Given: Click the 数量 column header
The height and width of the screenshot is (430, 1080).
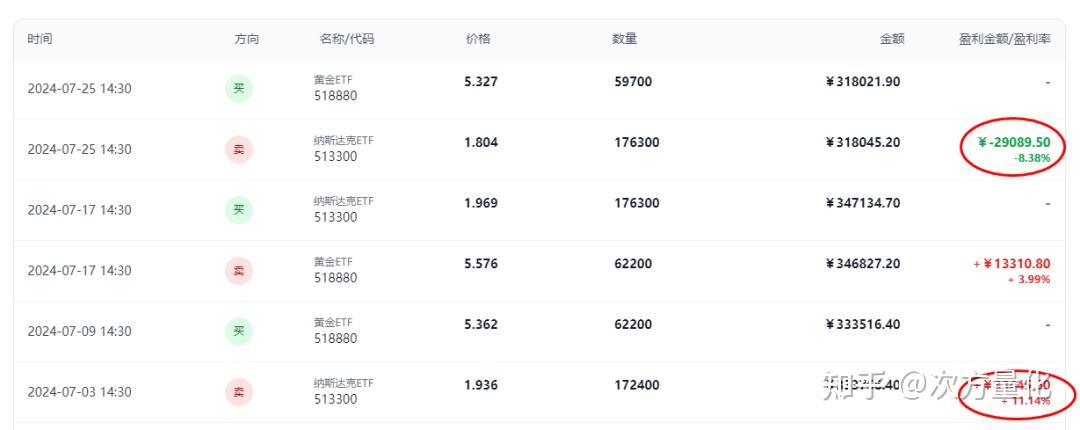Looking at the screenshot, I should coord(625,39).
